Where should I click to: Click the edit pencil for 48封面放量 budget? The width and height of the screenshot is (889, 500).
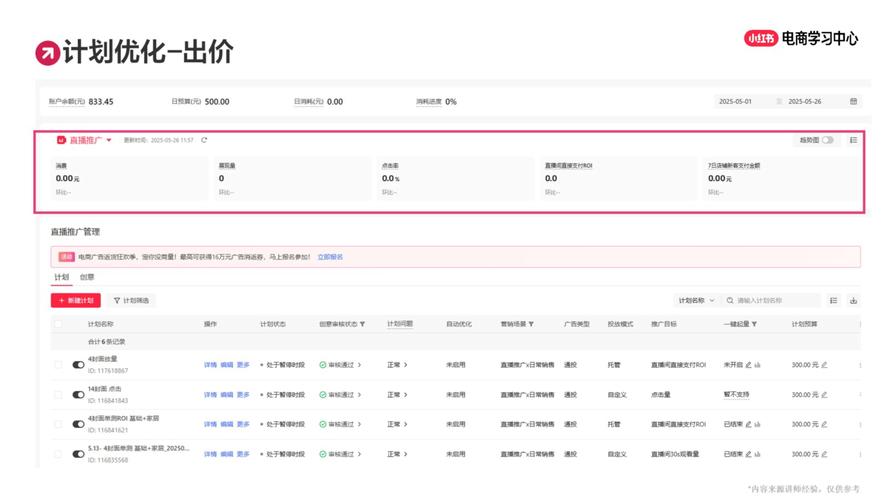(x=824, y=365)
